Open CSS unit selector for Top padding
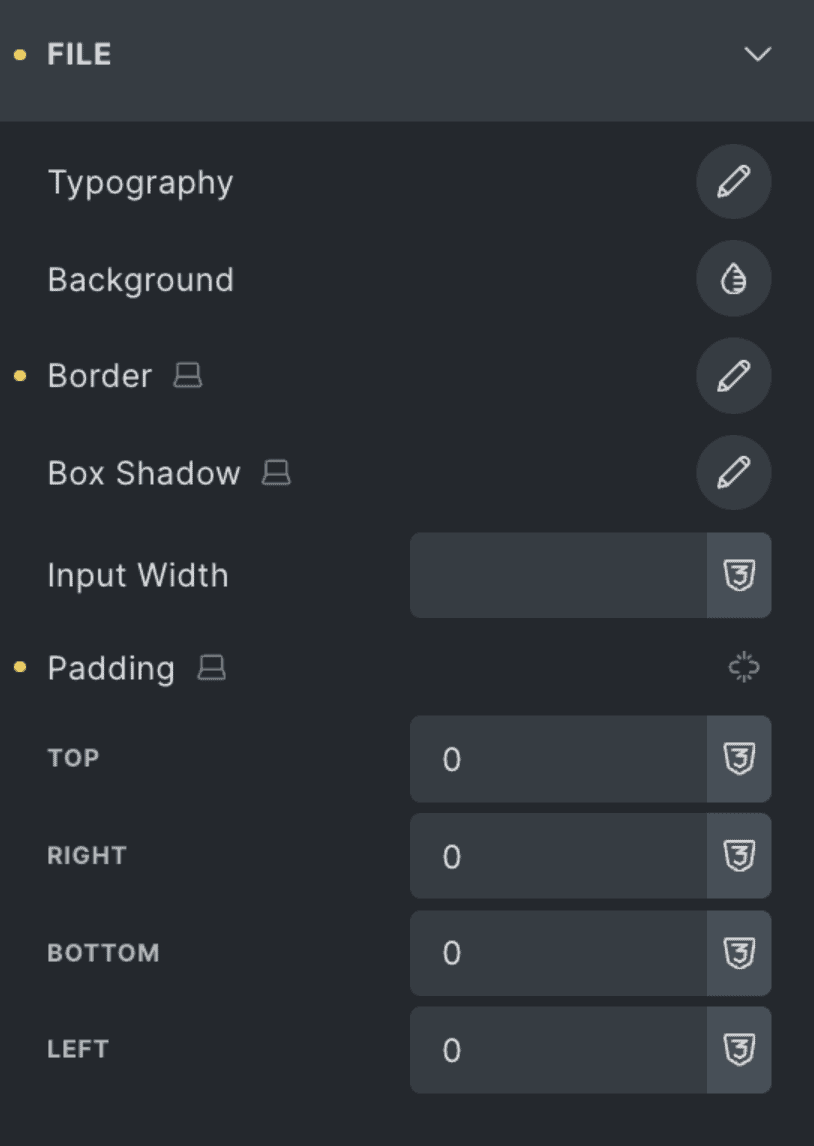Image resolution: width=814 pixels, height=1146 pixels. point(739,759)
